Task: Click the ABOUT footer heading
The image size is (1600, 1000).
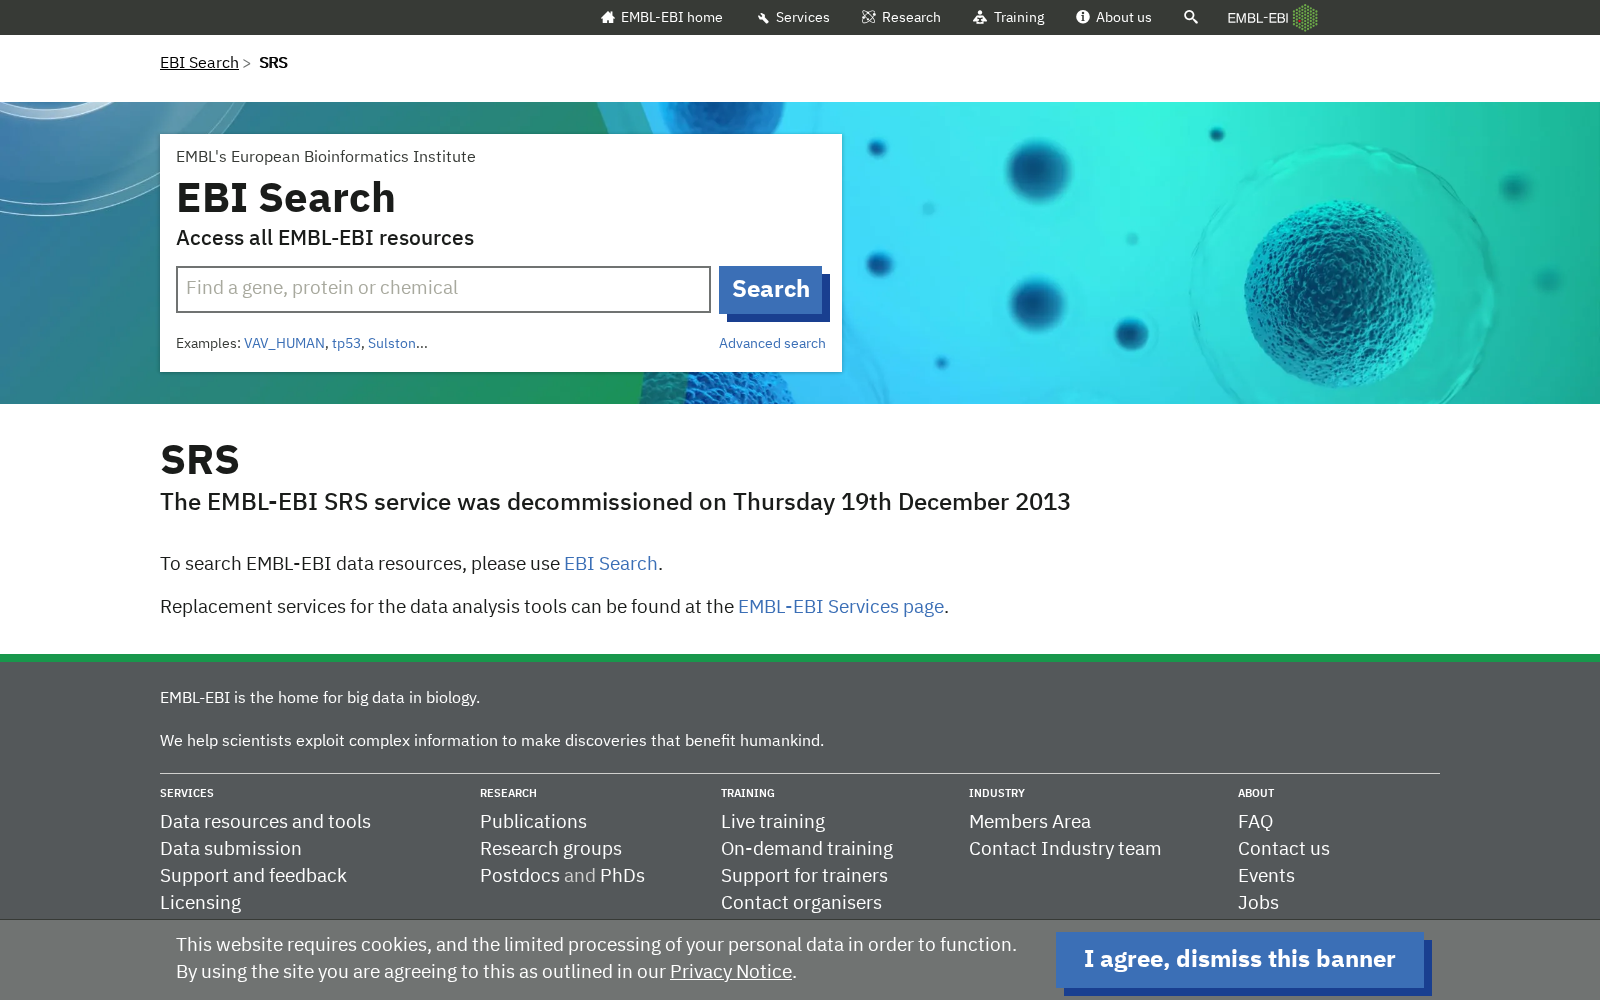Action: click(x=1256, y=793)
